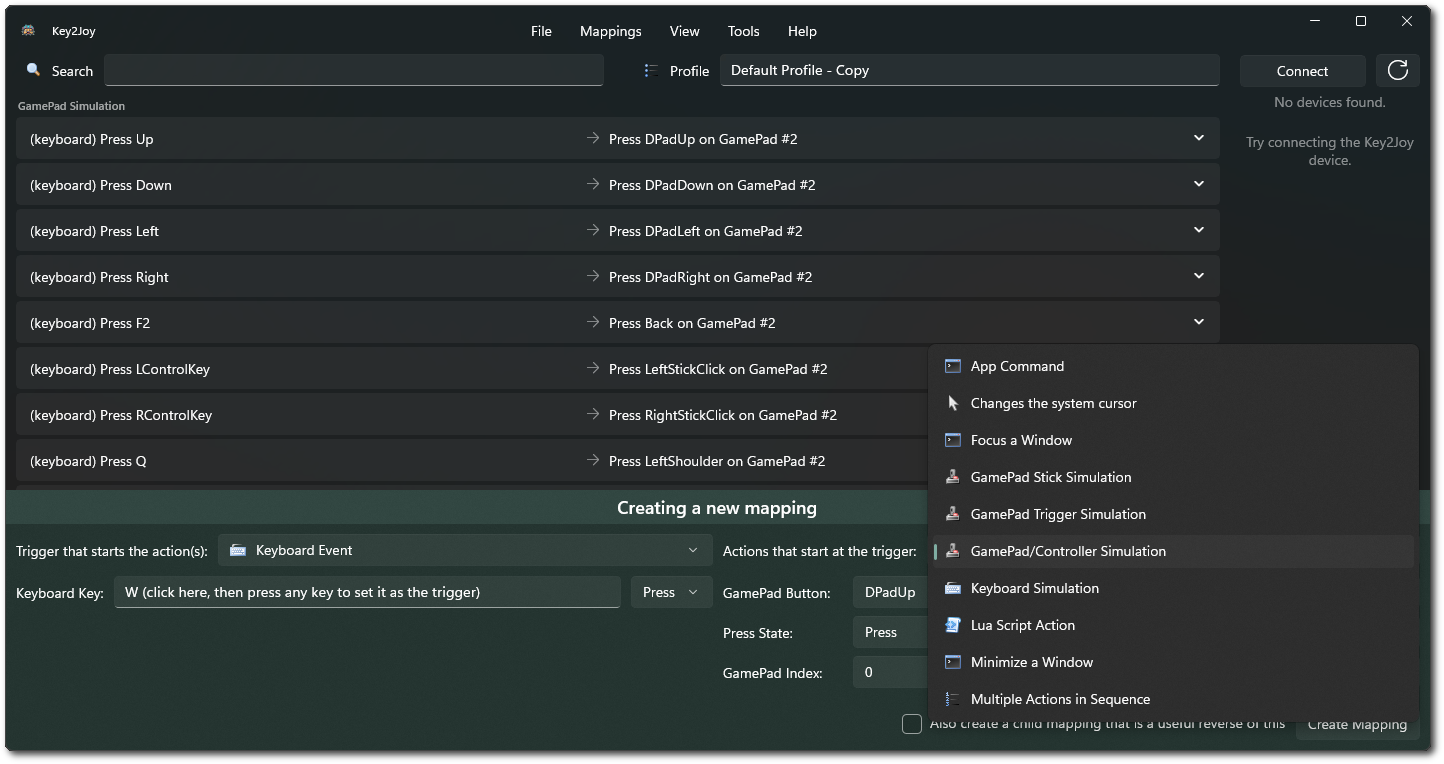
Task: Click the App Command terminal icon
Action: pyautogui.click(x=952, y=366)
